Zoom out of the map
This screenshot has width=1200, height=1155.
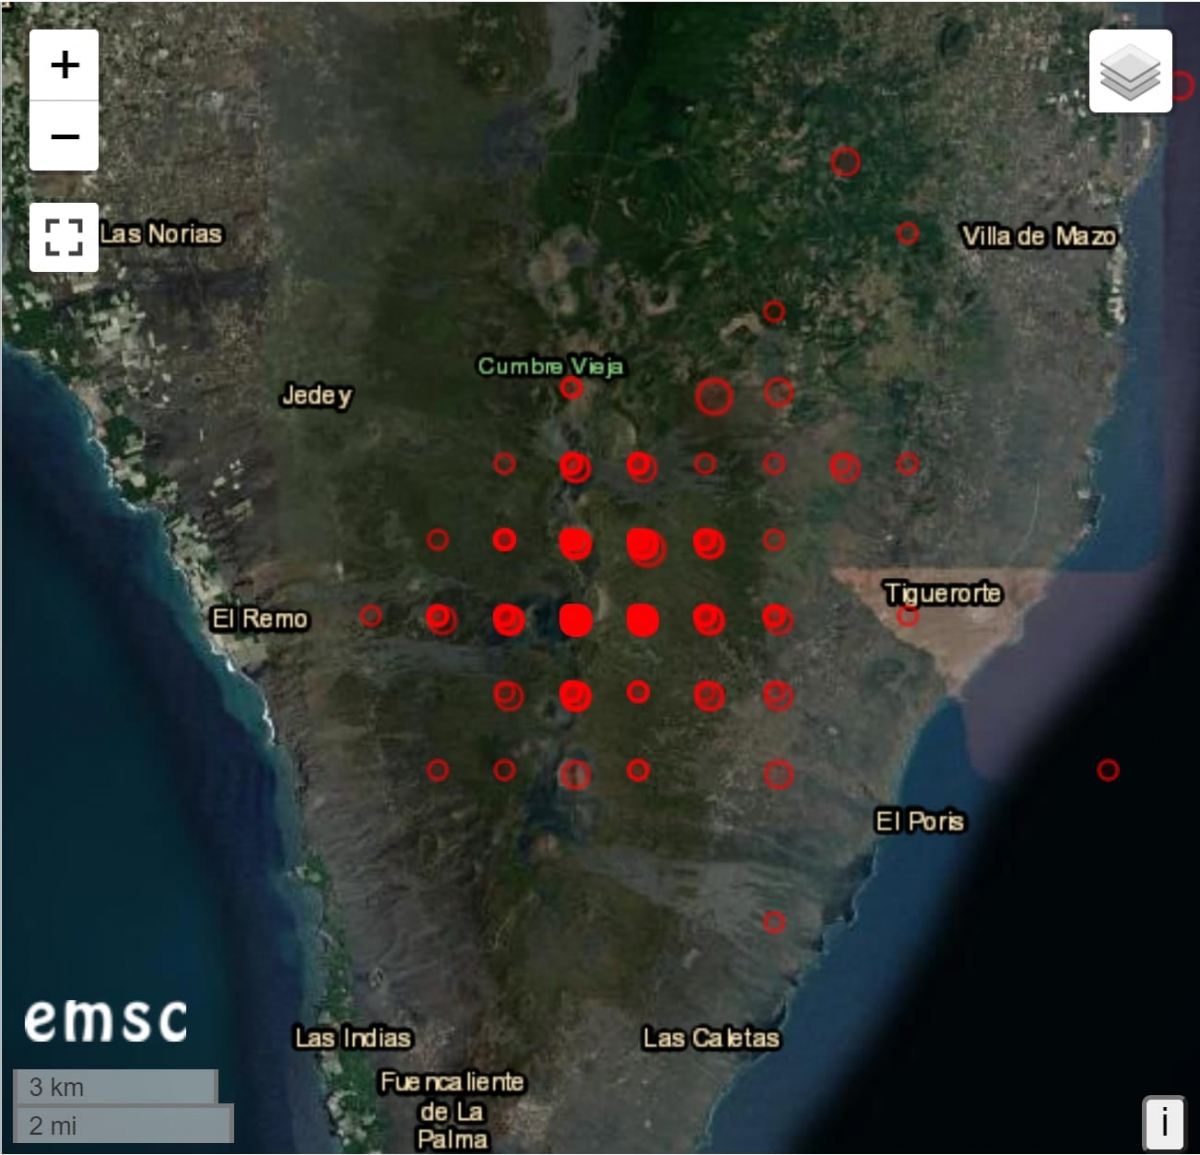coord(65,136)
